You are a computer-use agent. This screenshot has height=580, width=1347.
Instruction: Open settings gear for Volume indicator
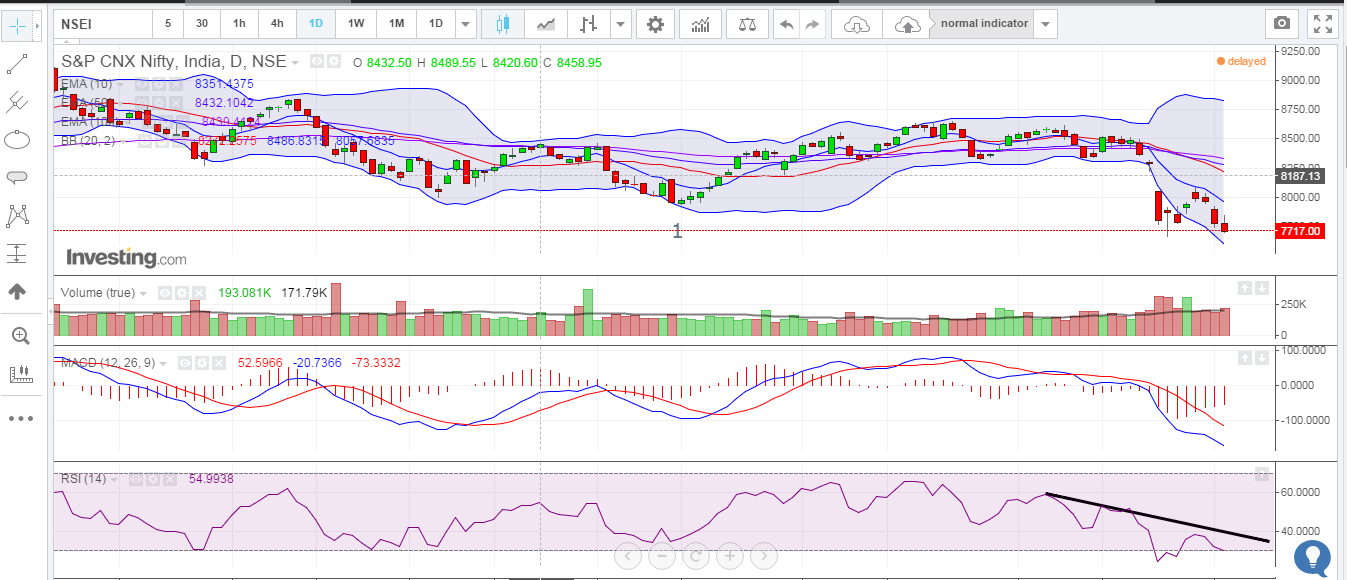coord(183,293)
